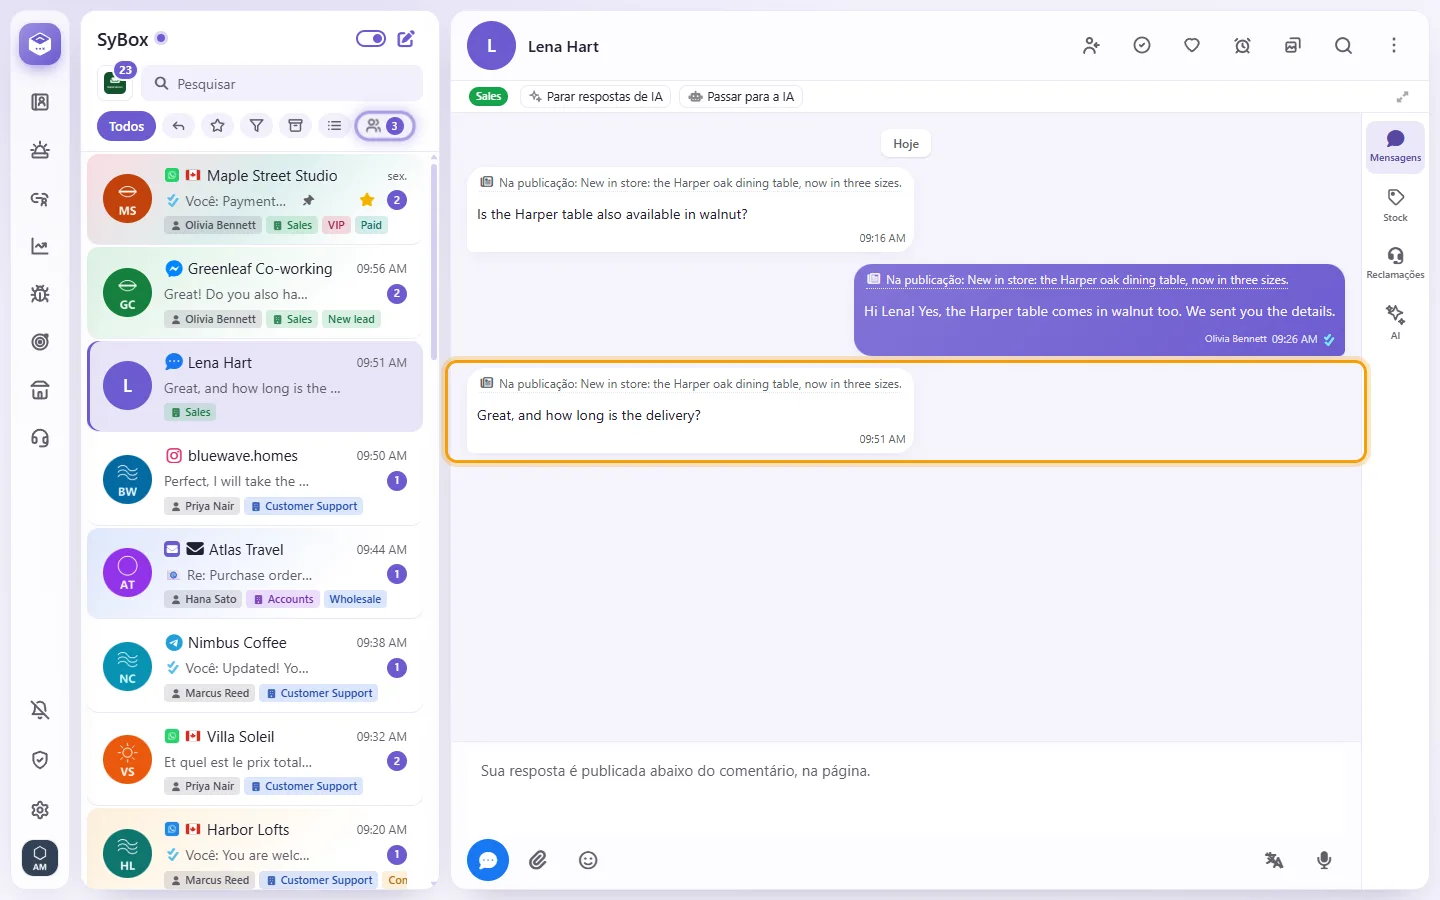Click the blue send comment button
Image resolution: width=1440 pixels, height=900 pixels.
tap(488, 860)
